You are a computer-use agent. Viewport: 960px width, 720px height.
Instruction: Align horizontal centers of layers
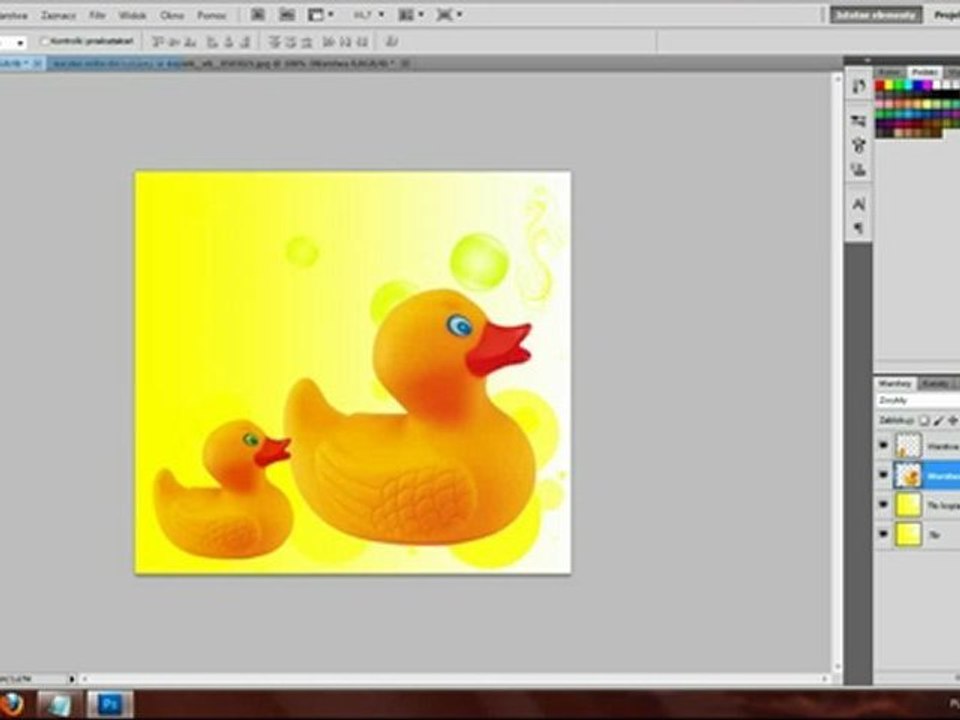[228, 42]
